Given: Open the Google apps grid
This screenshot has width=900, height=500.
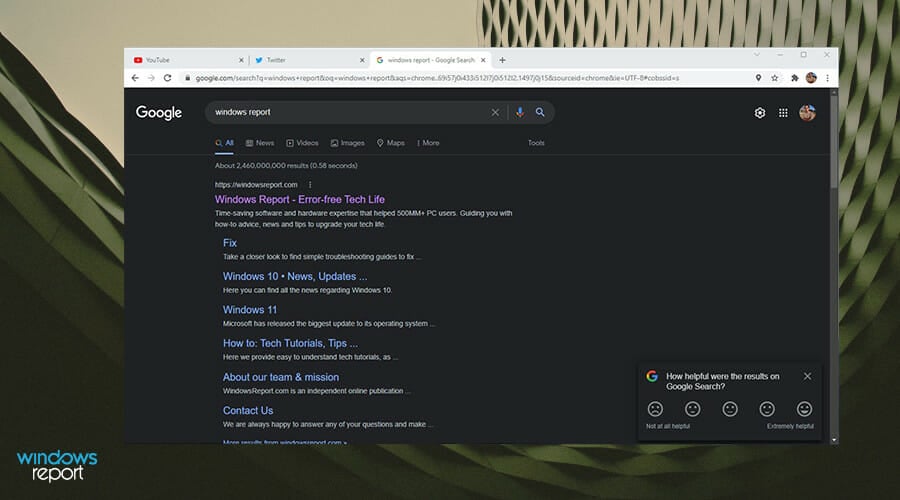Looking at the screenshot, I should [x=783, y=113].
